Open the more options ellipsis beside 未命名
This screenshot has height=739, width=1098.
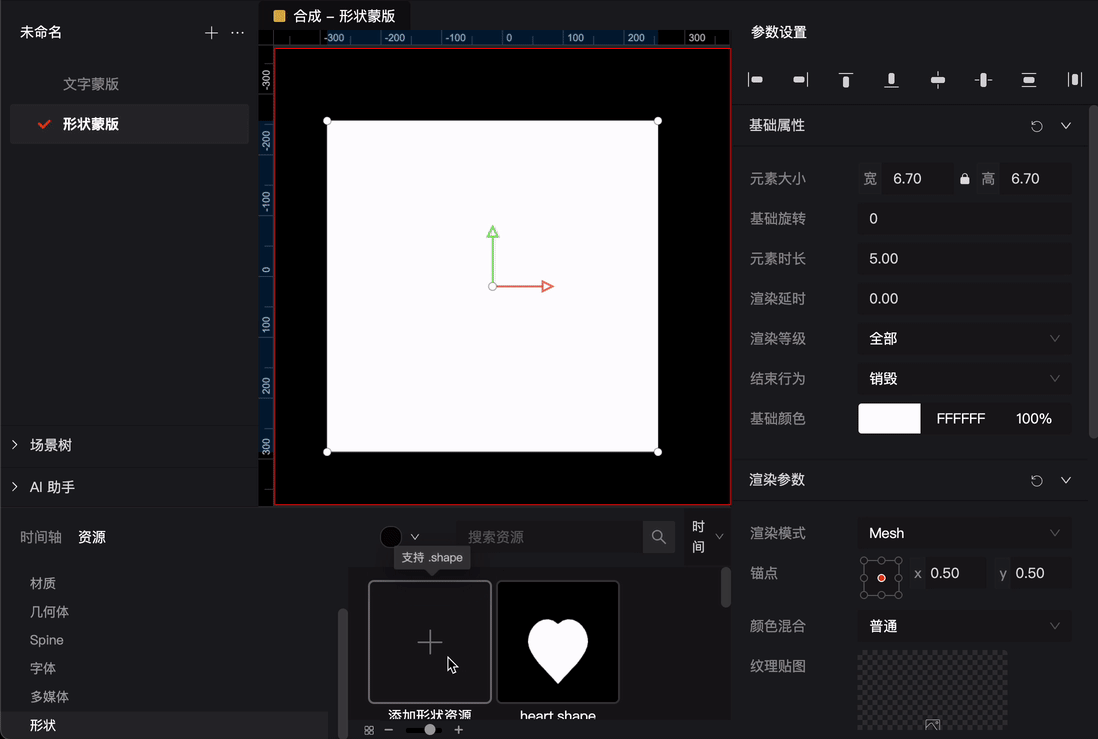coord(237,33)
